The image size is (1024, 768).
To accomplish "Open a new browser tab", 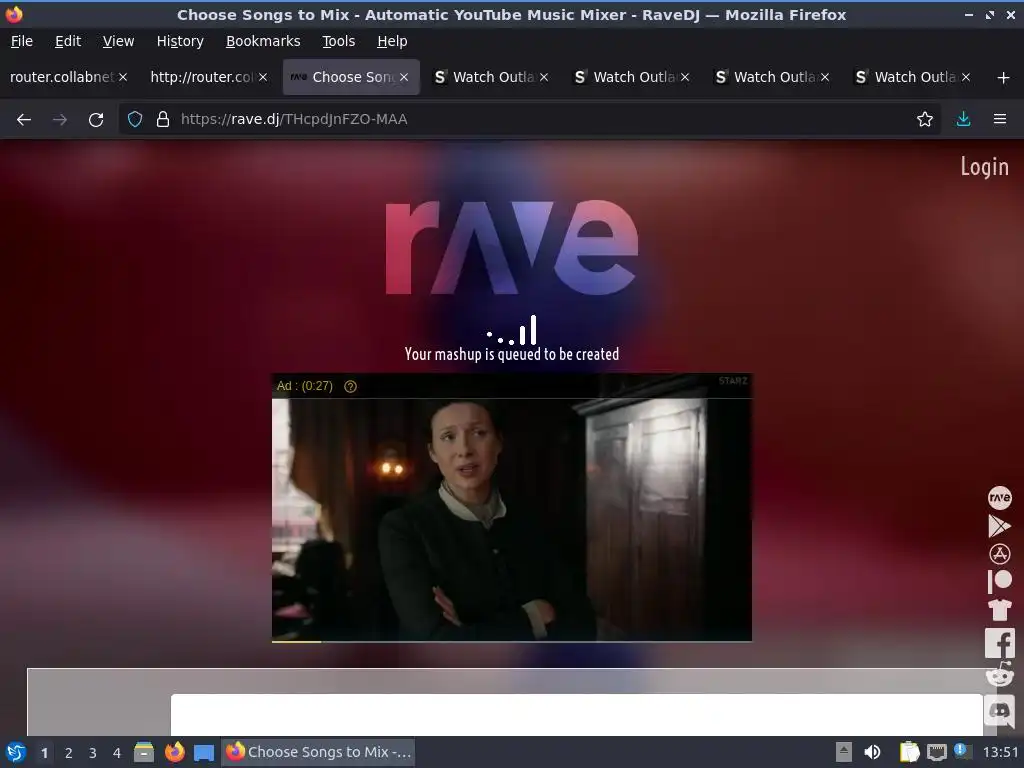I will pos(1003,78).
